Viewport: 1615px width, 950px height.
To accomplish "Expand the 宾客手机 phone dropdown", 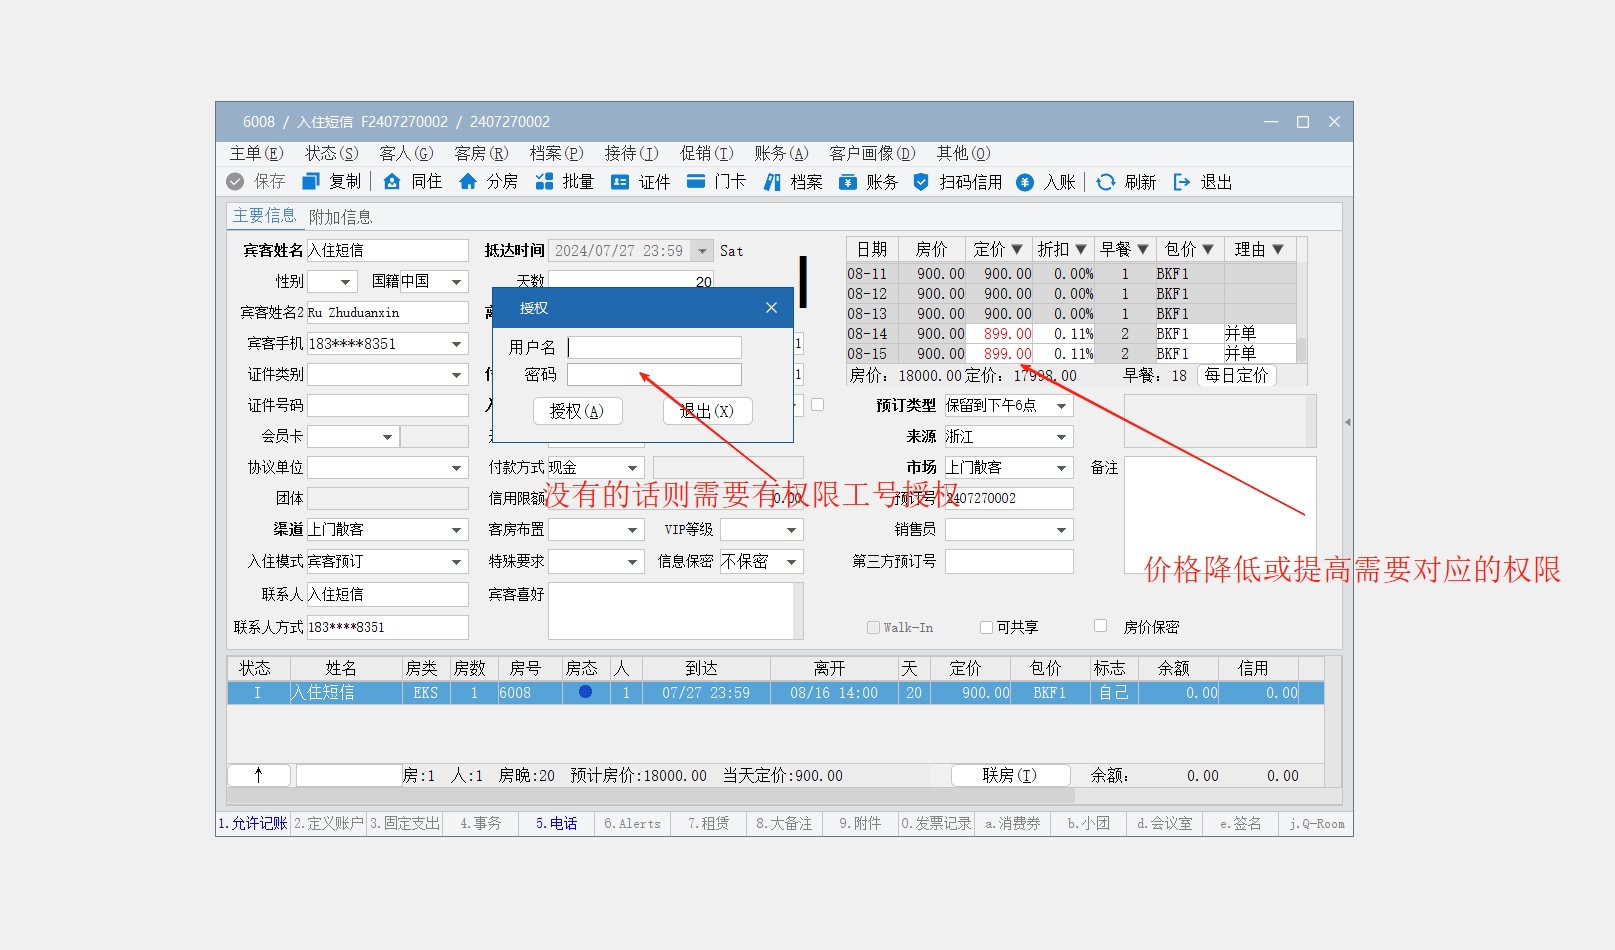I will pyautogui.click(x=457, y=344).
